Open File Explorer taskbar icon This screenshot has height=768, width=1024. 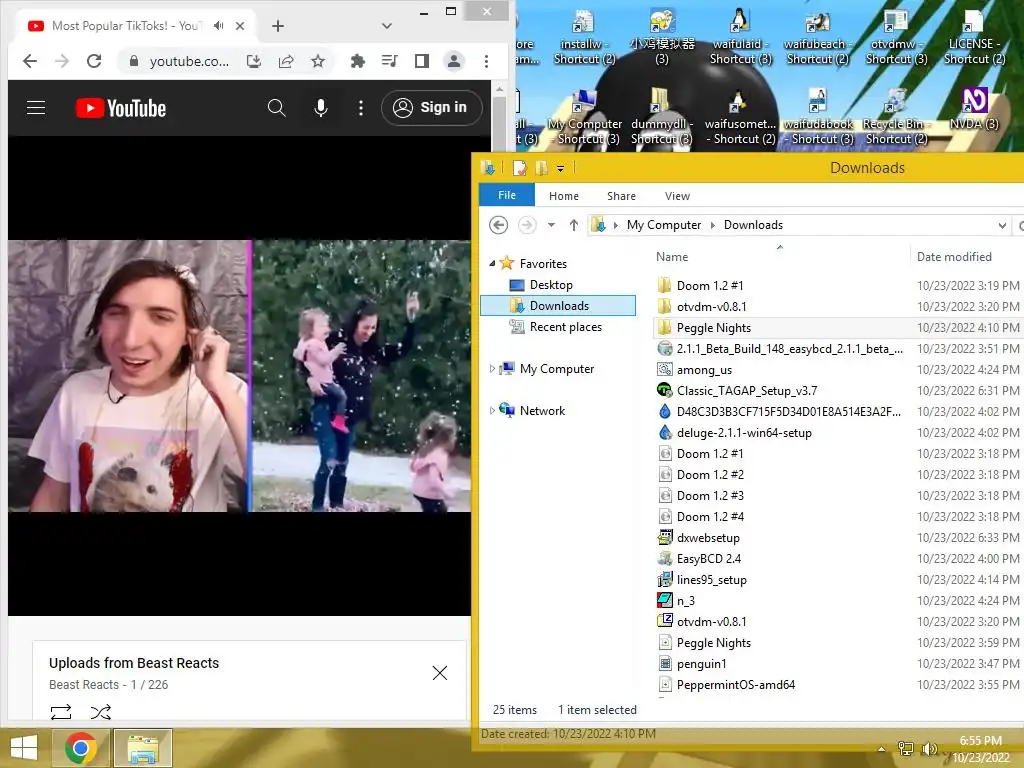click(143, 748)
